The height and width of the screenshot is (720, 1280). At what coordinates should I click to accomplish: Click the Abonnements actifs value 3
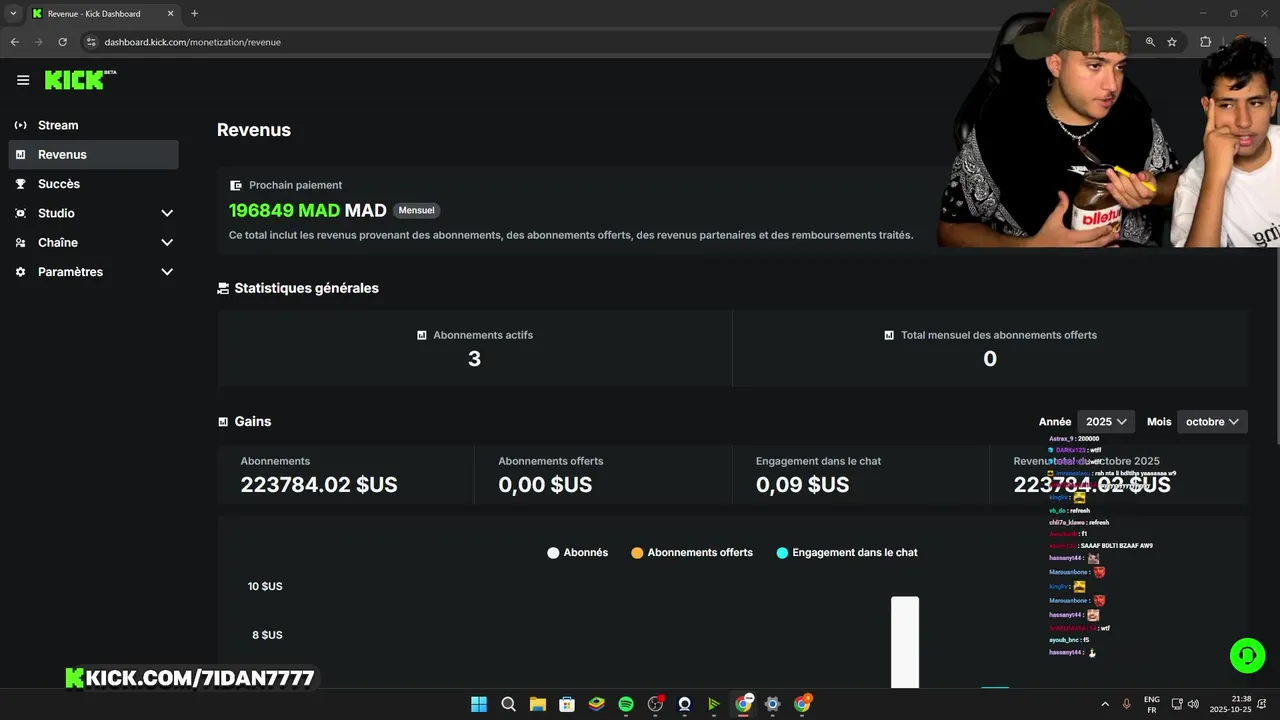click(x=474, y=359)
